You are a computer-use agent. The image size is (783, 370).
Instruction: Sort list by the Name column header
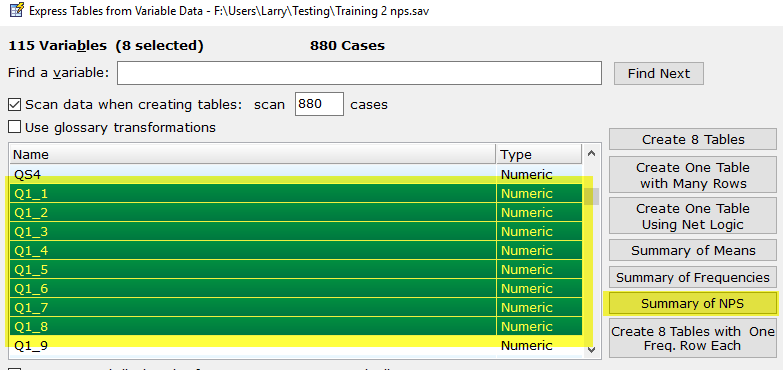pyautogui.click(x=253, y=154)
